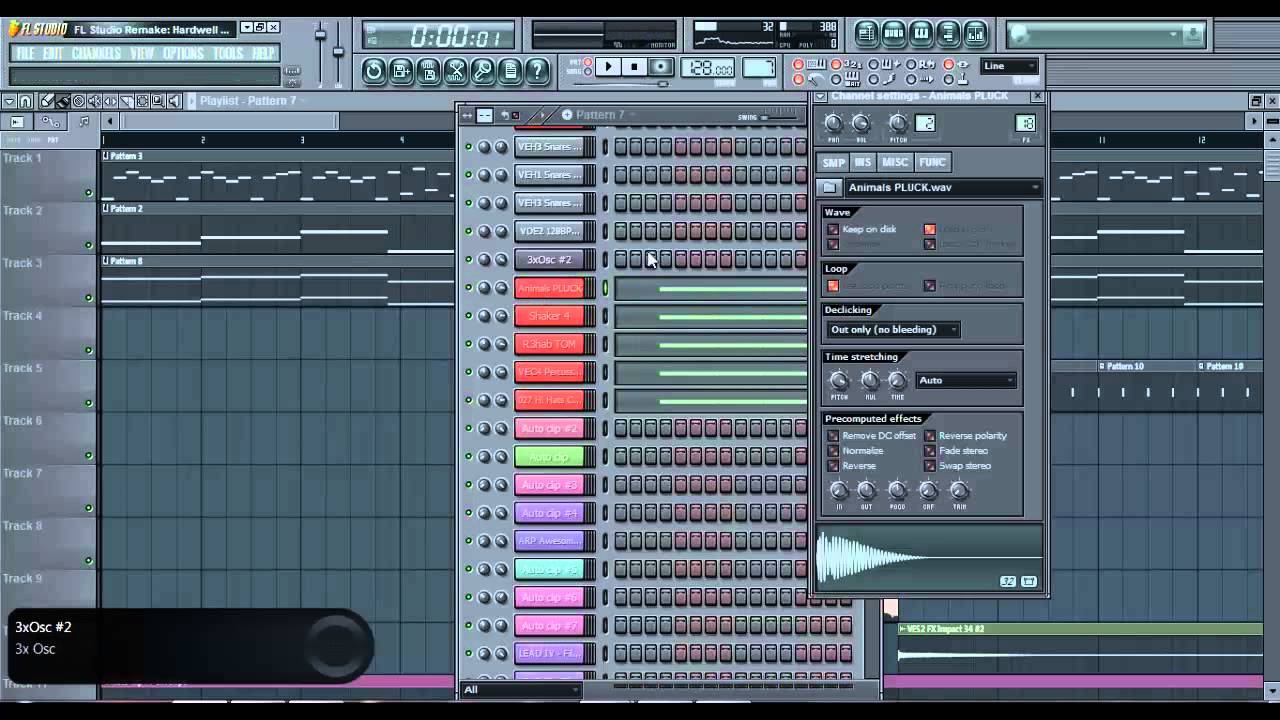Open the OPTIONS menu

pos(184,53)
